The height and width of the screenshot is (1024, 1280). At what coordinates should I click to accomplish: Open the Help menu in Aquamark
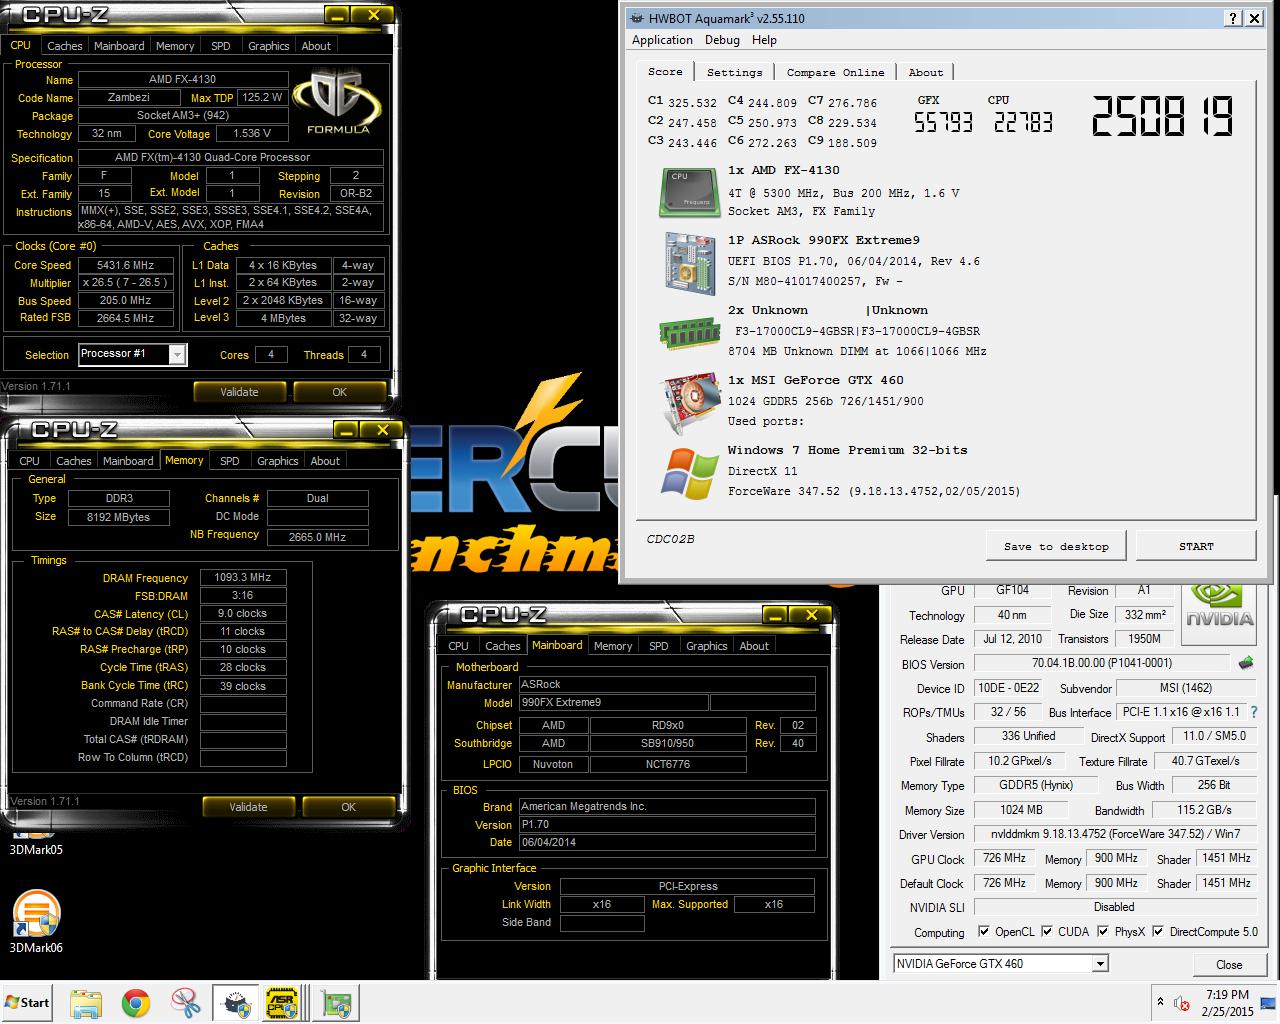pos(764,40)
